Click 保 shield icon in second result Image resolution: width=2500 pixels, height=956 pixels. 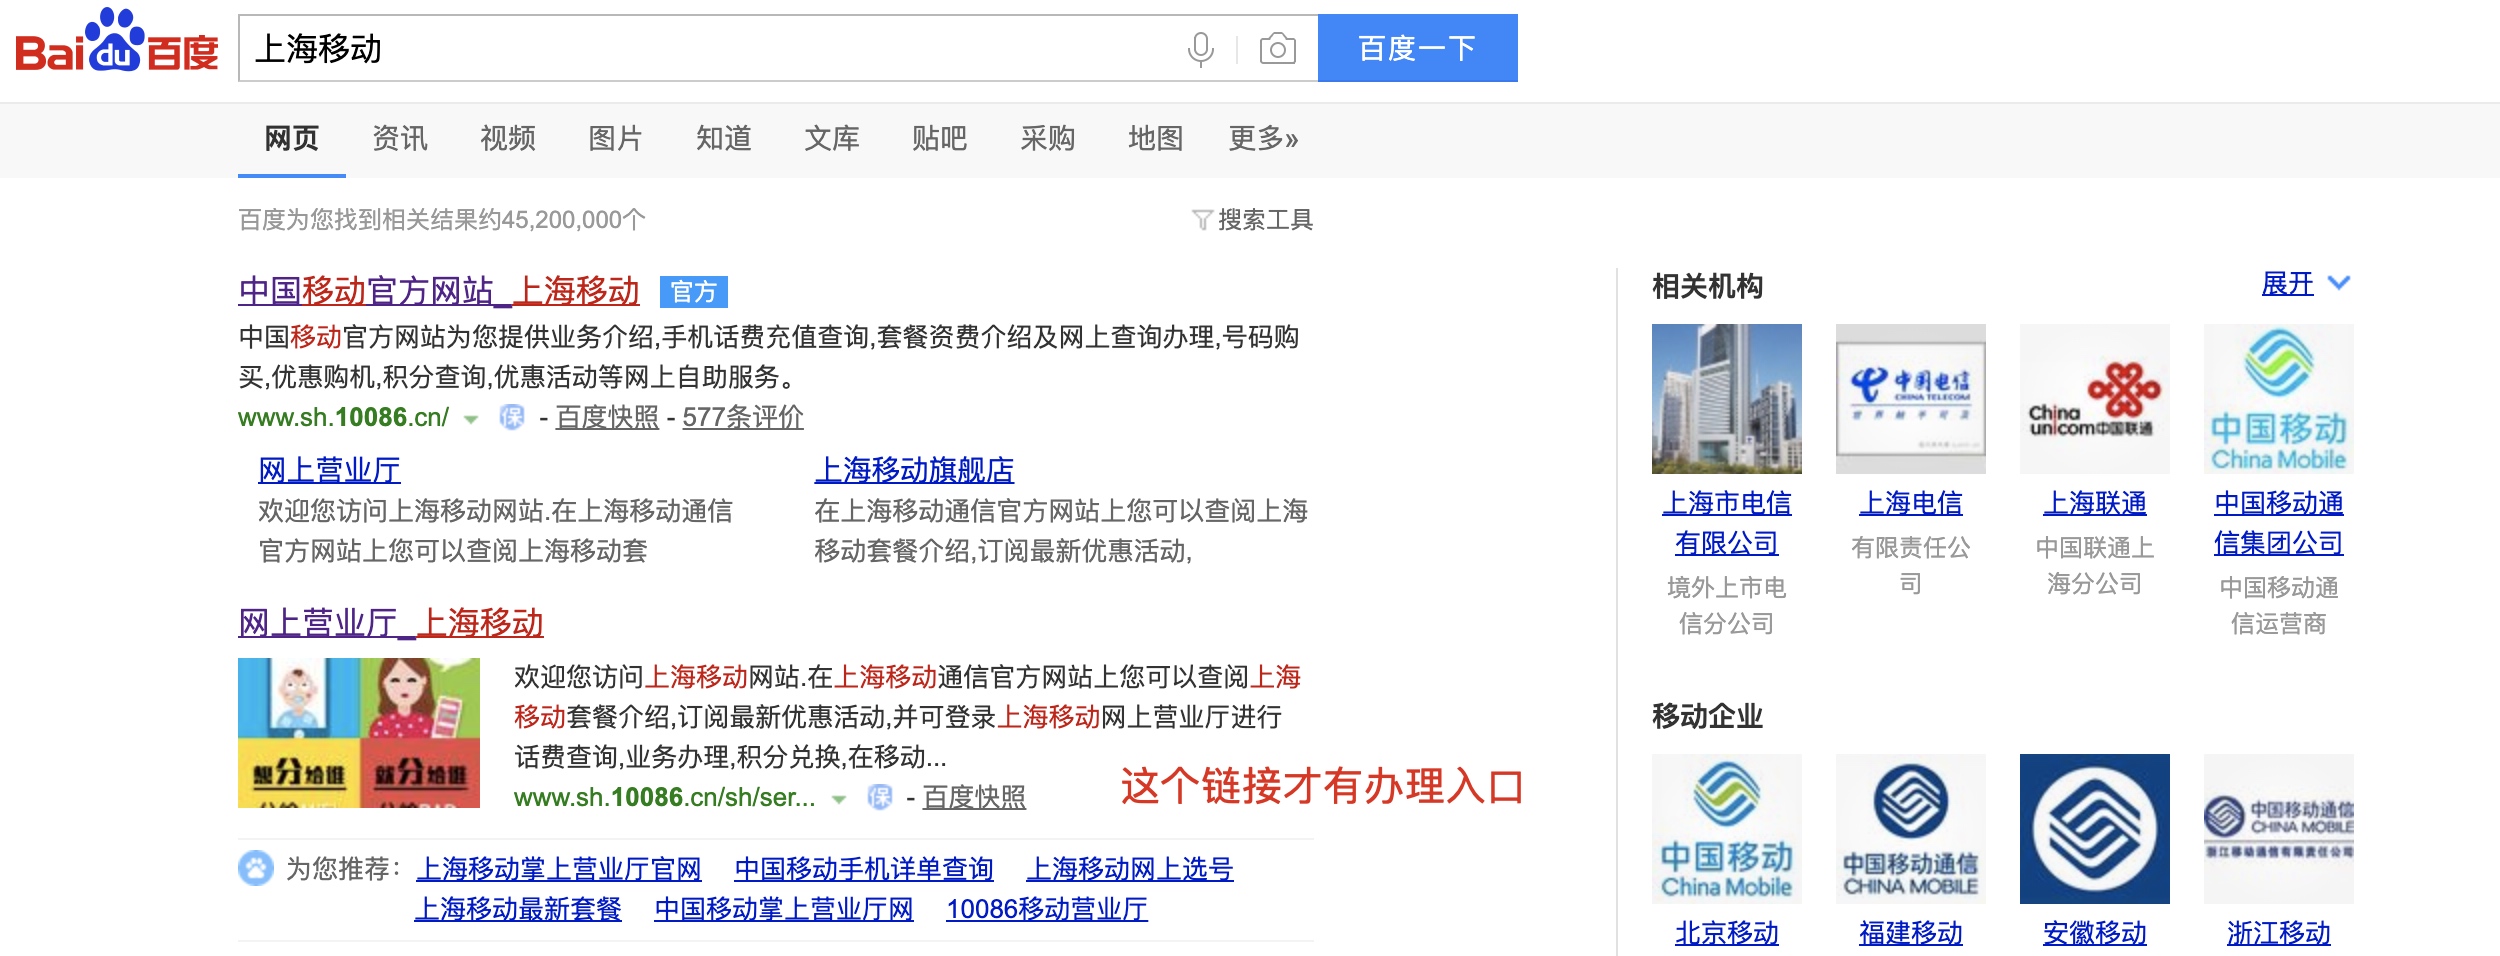[880, 797]
